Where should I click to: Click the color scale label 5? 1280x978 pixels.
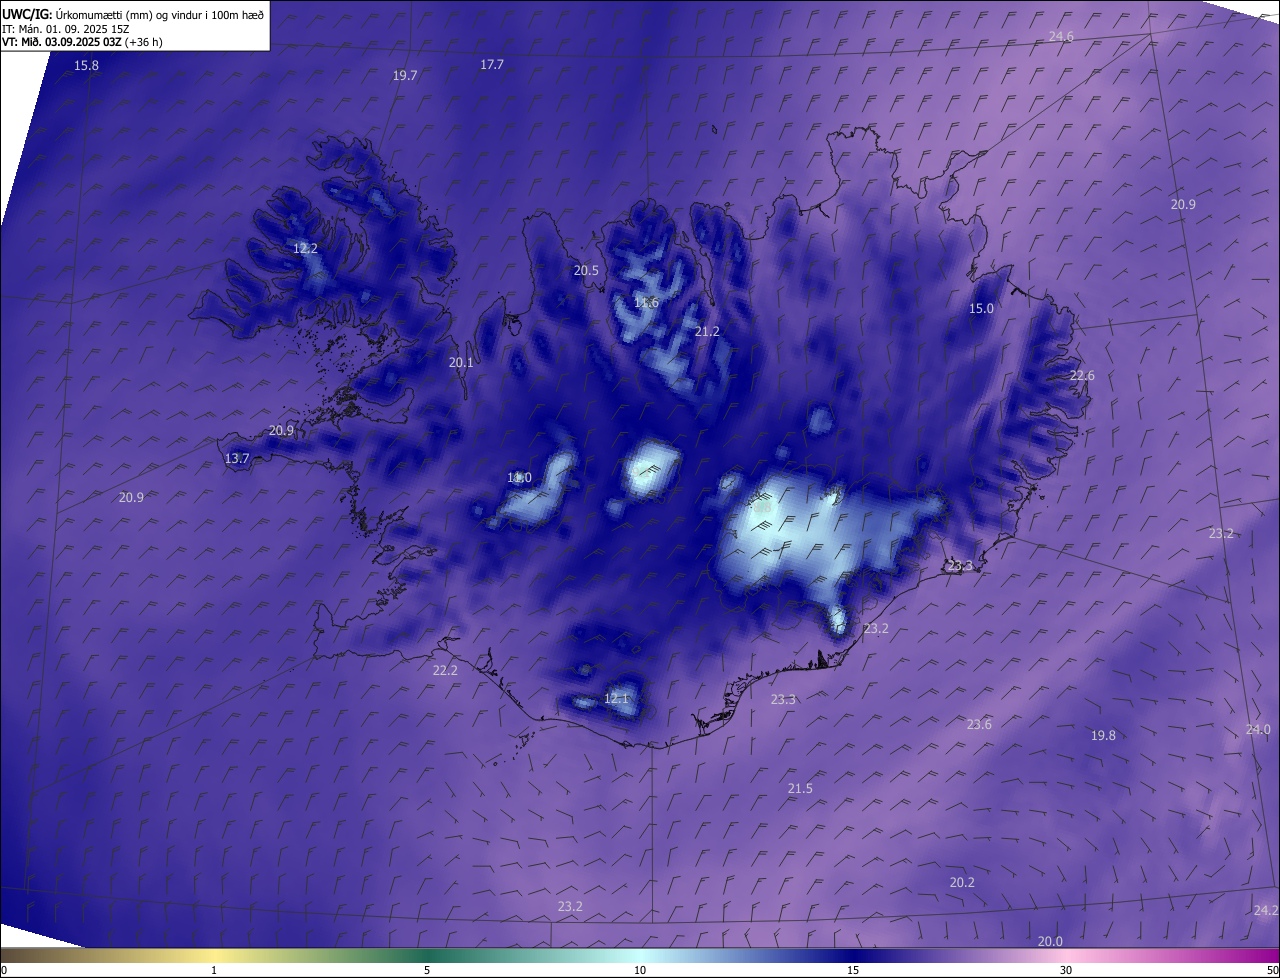[427, 971]
